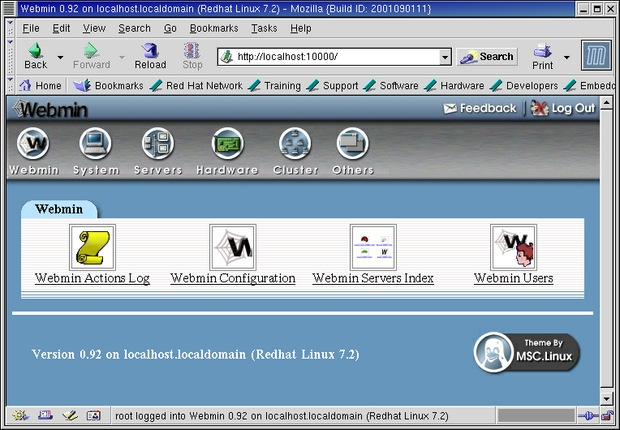Select the Hardware category icon
This screenshot has width=620, height=430.
click(x=227, y=146)
